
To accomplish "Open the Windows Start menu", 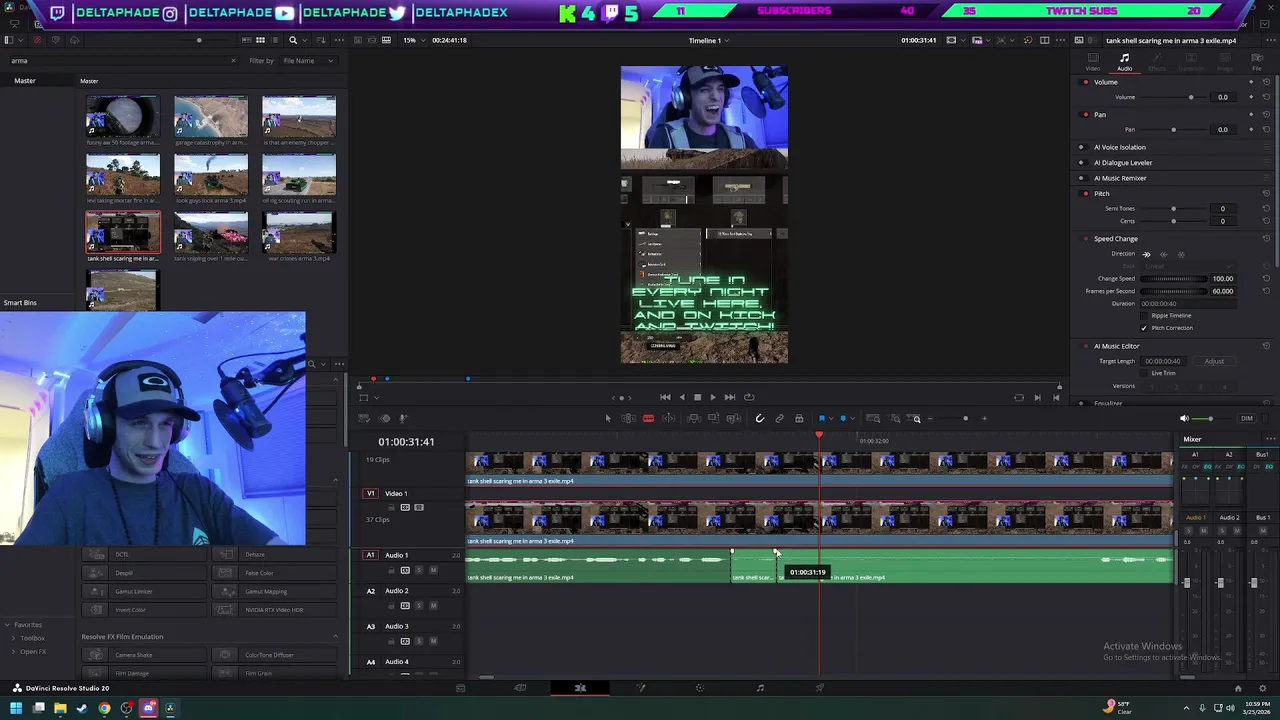I will [15, 708].
